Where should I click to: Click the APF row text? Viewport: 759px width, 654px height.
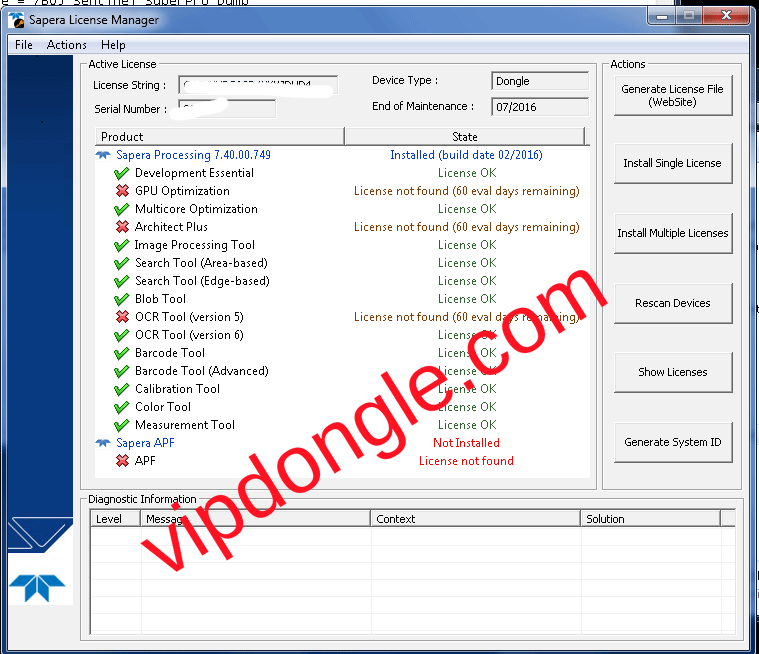coord(145,461)
